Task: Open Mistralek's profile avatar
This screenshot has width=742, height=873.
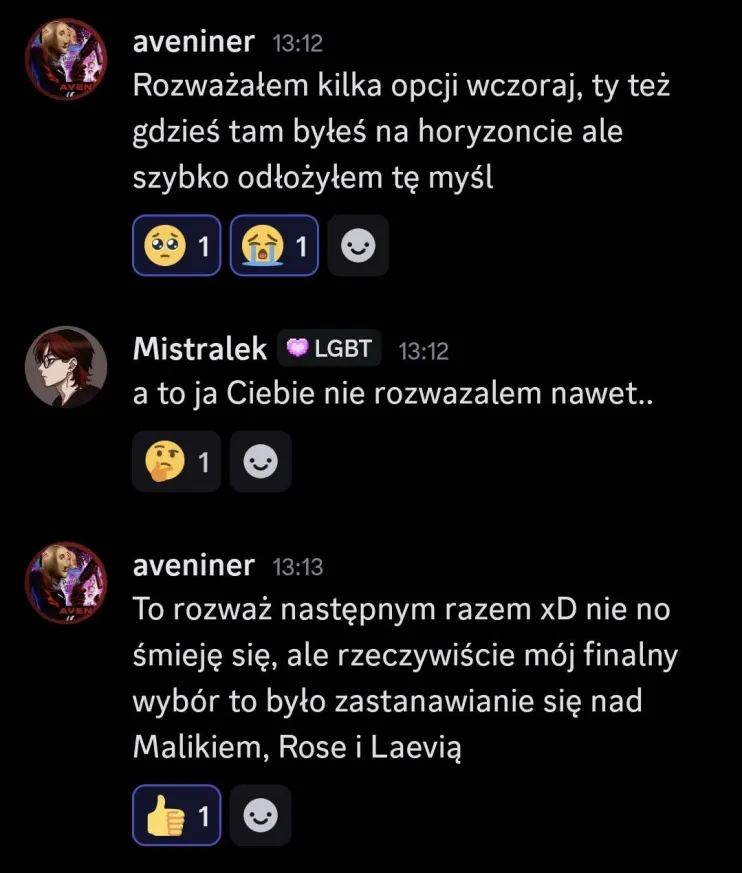Action: click(x=64, y=366)
